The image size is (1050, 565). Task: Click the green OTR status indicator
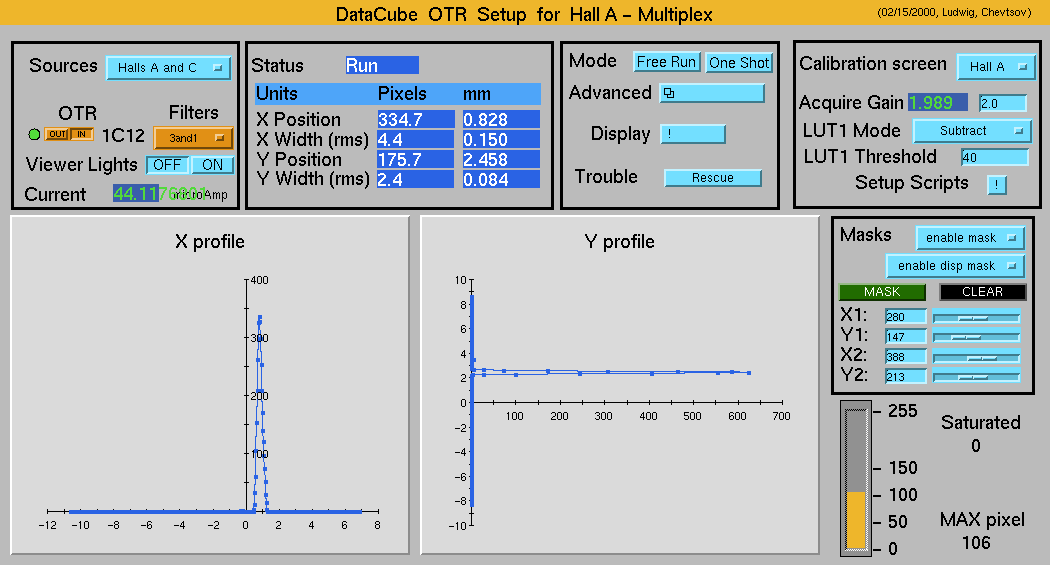(34, 135)
